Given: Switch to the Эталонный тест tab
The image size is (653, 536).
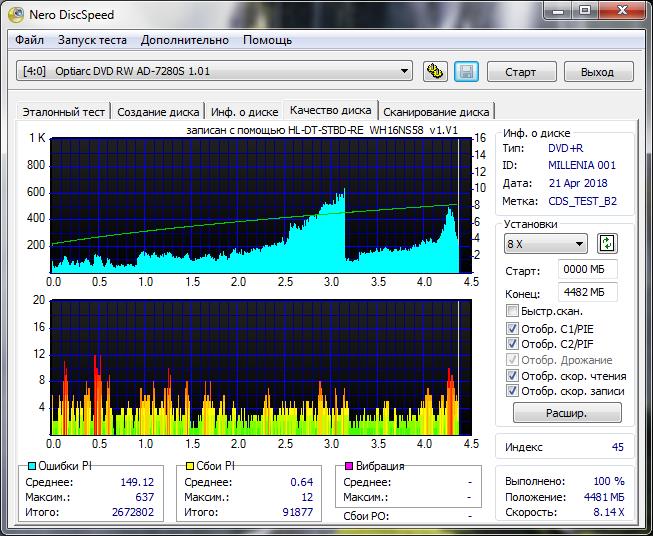Looking at the screenshot, I should (x=63, y=112).
